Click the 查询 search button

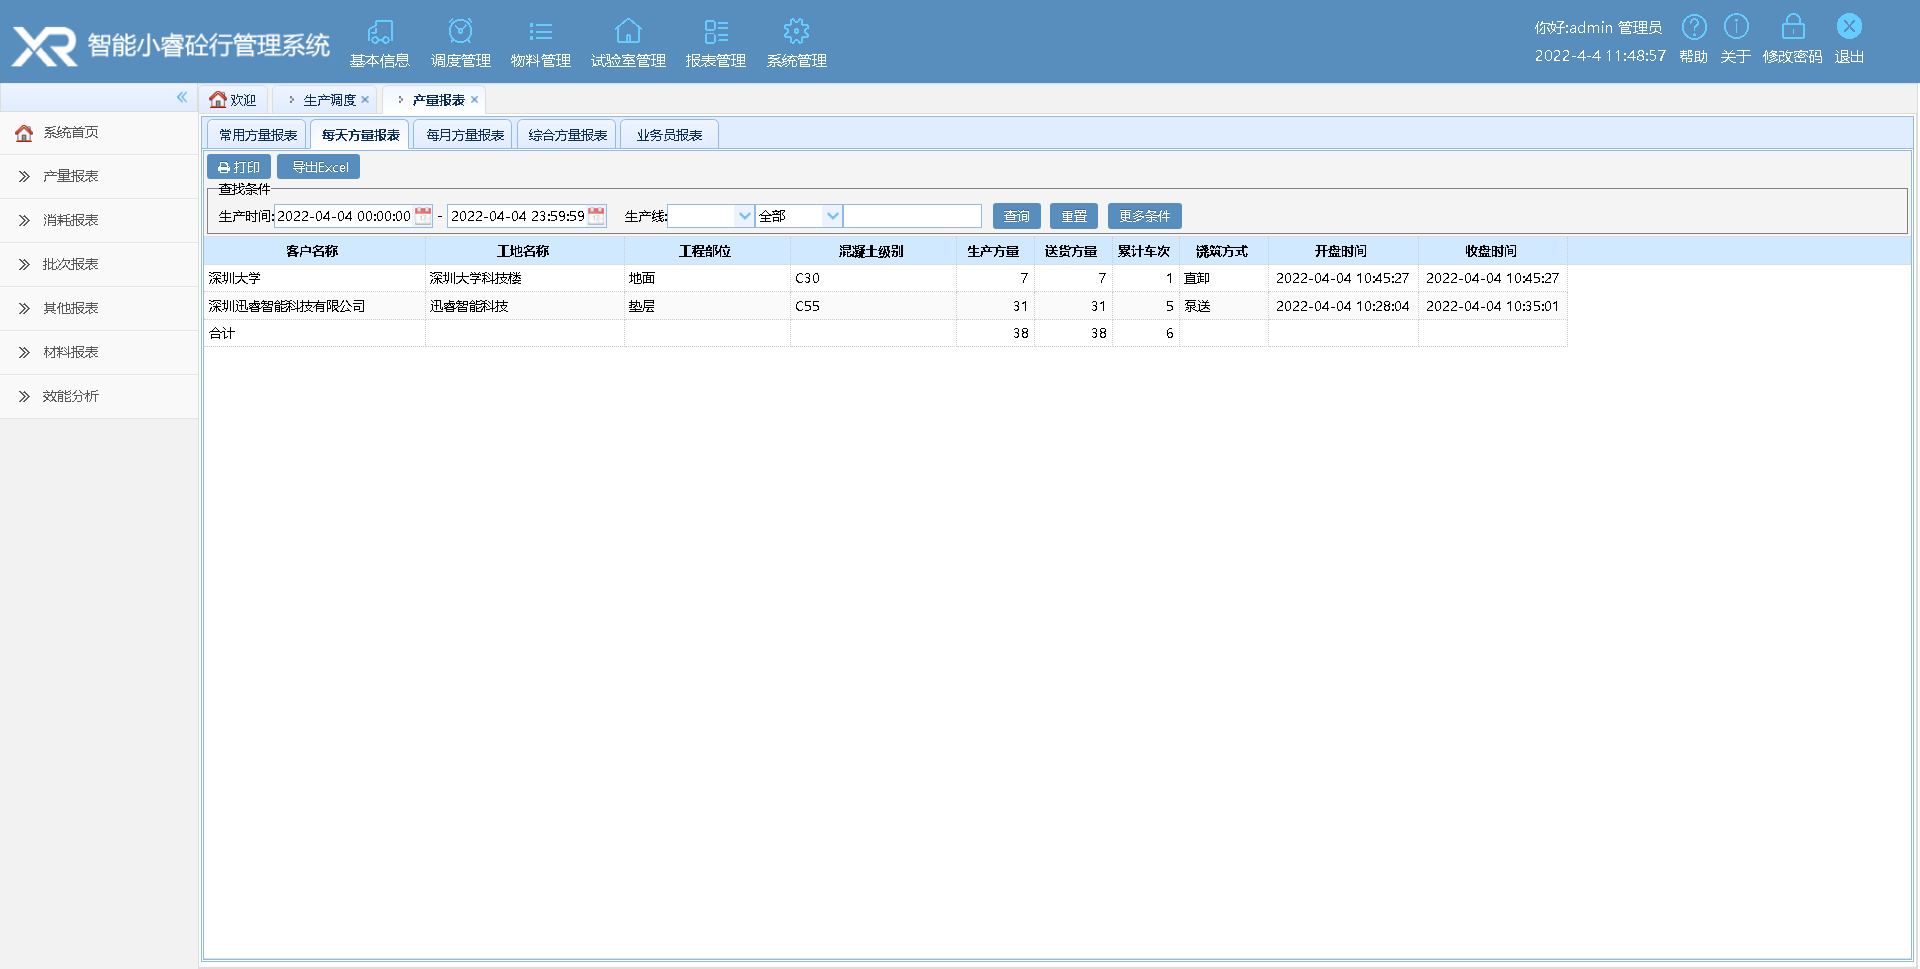click(1016, 216)
